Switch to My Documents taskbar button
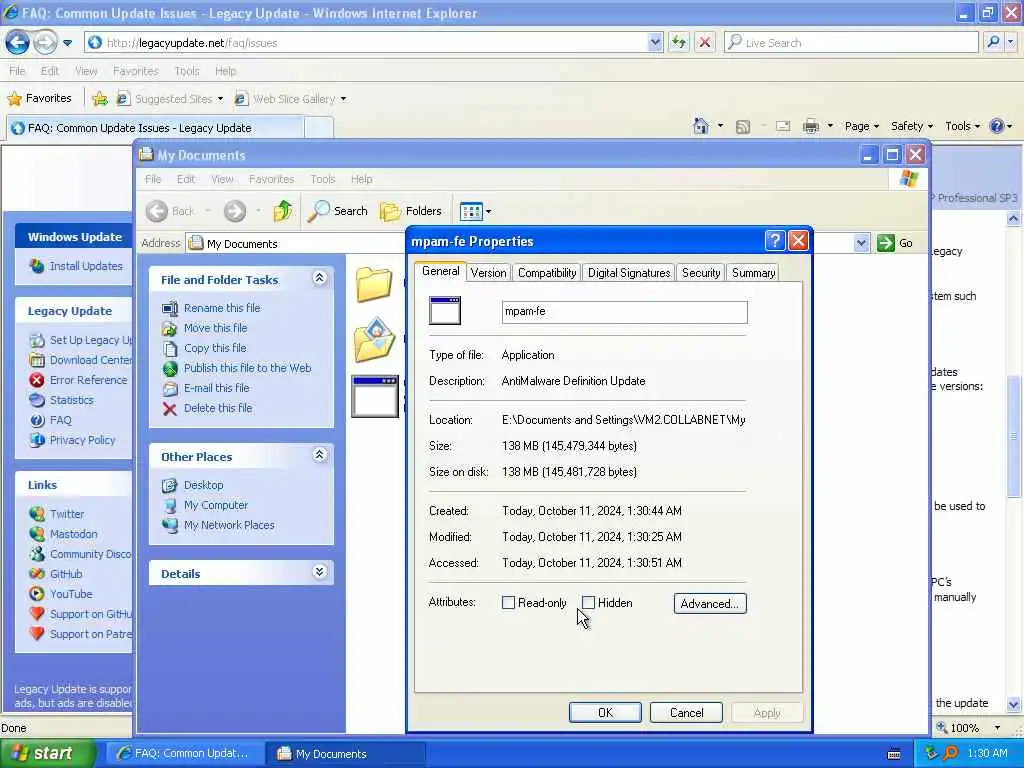Viewport: 1024px width, 768px height. click(345, 754)
